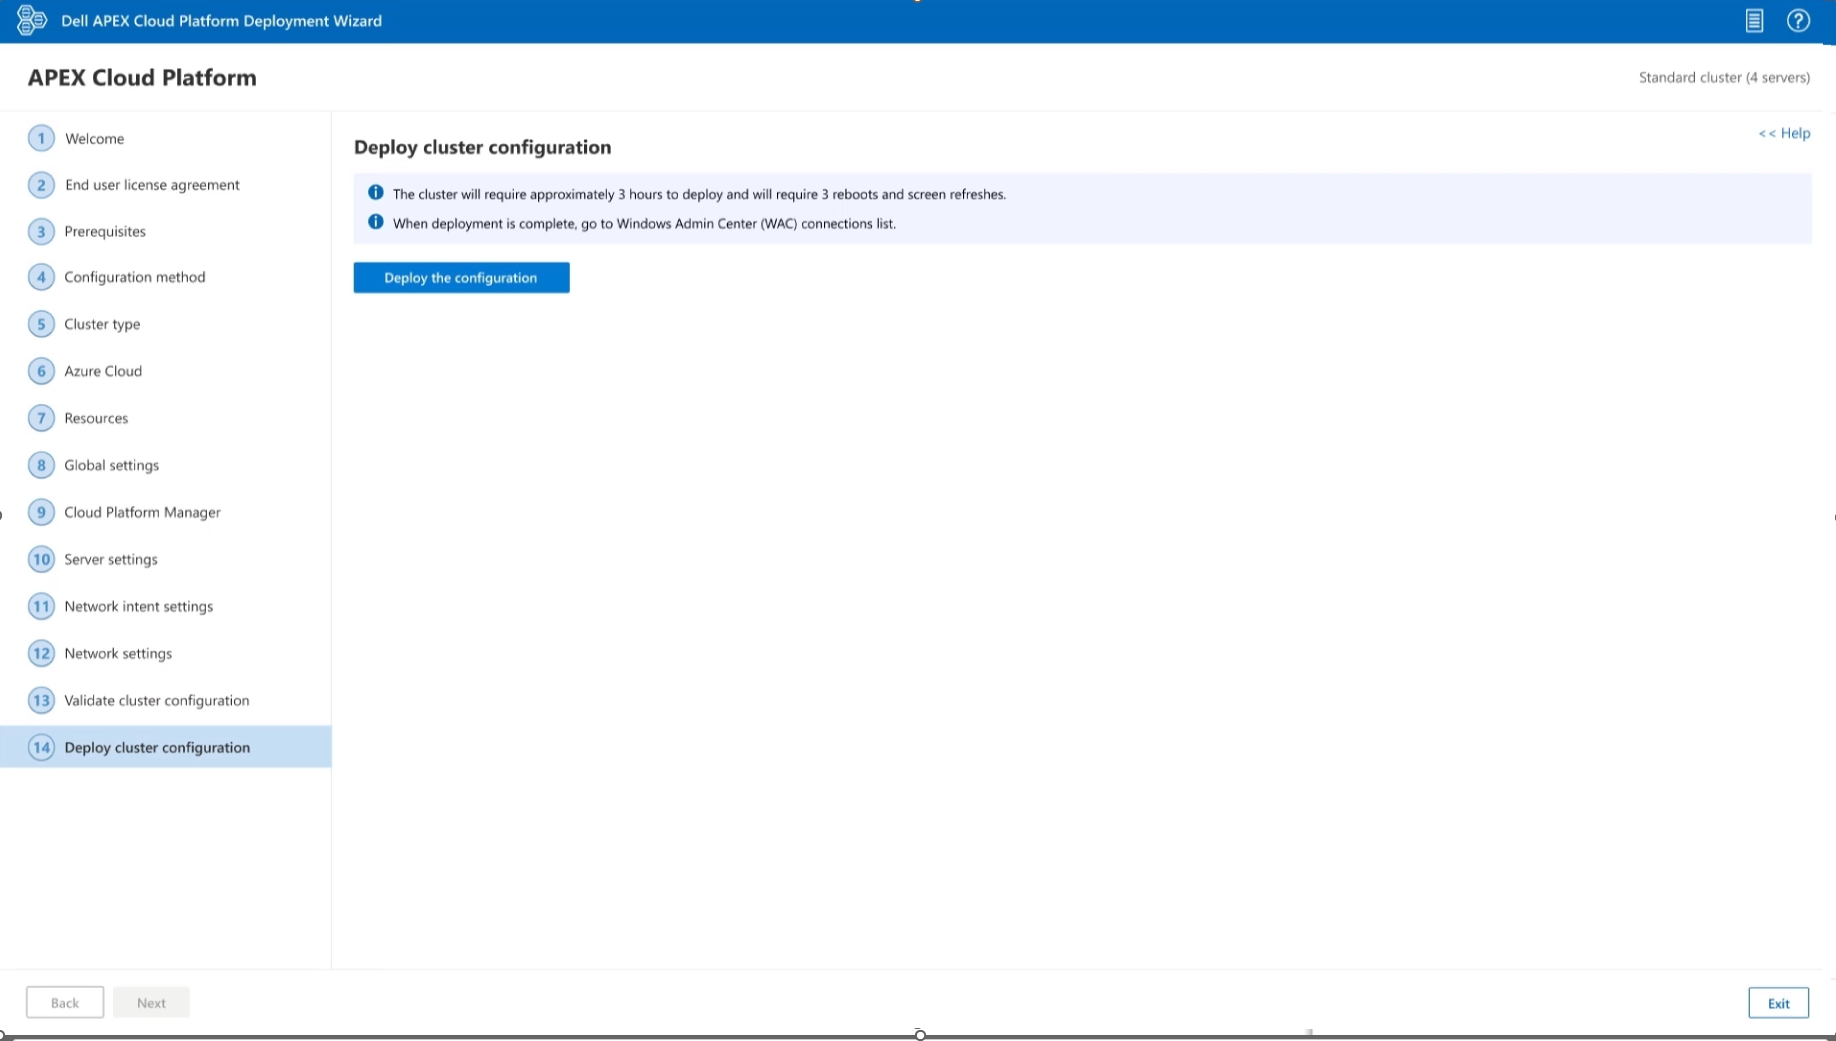Click the step 1 circle icon
1836x1041 pixels.
coord(41,138)
